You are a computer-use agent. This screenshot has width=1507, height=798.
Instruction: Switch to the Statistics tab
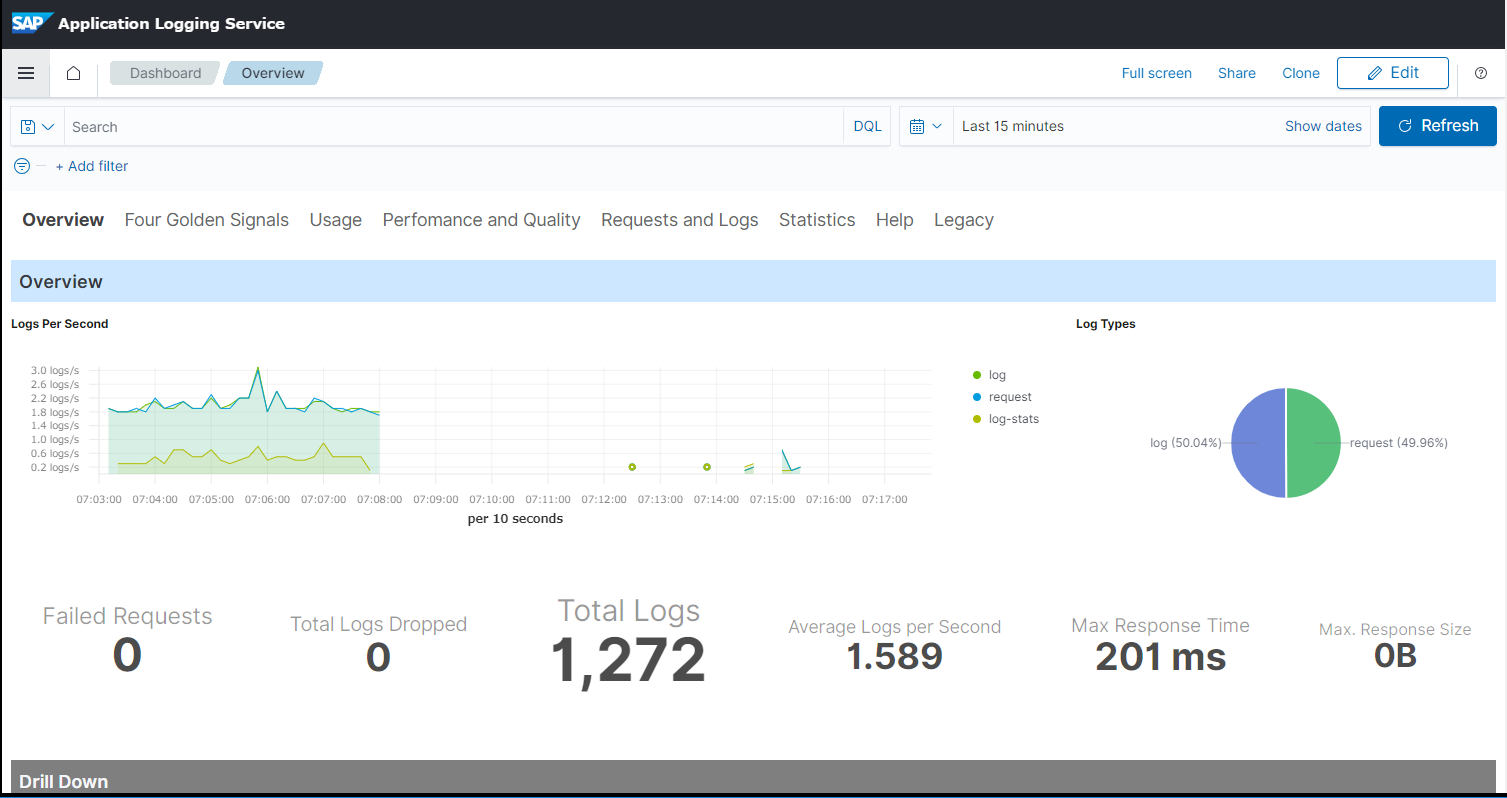(x=817, y=220)
